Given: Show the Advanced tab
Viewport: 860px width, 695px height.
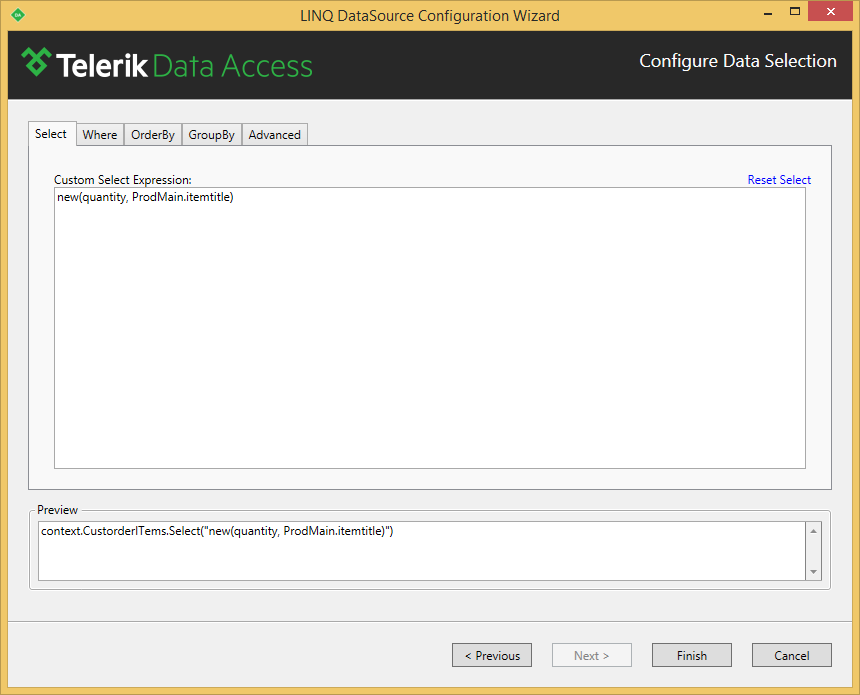Looking at the screenshot, I should pos(275,135).
